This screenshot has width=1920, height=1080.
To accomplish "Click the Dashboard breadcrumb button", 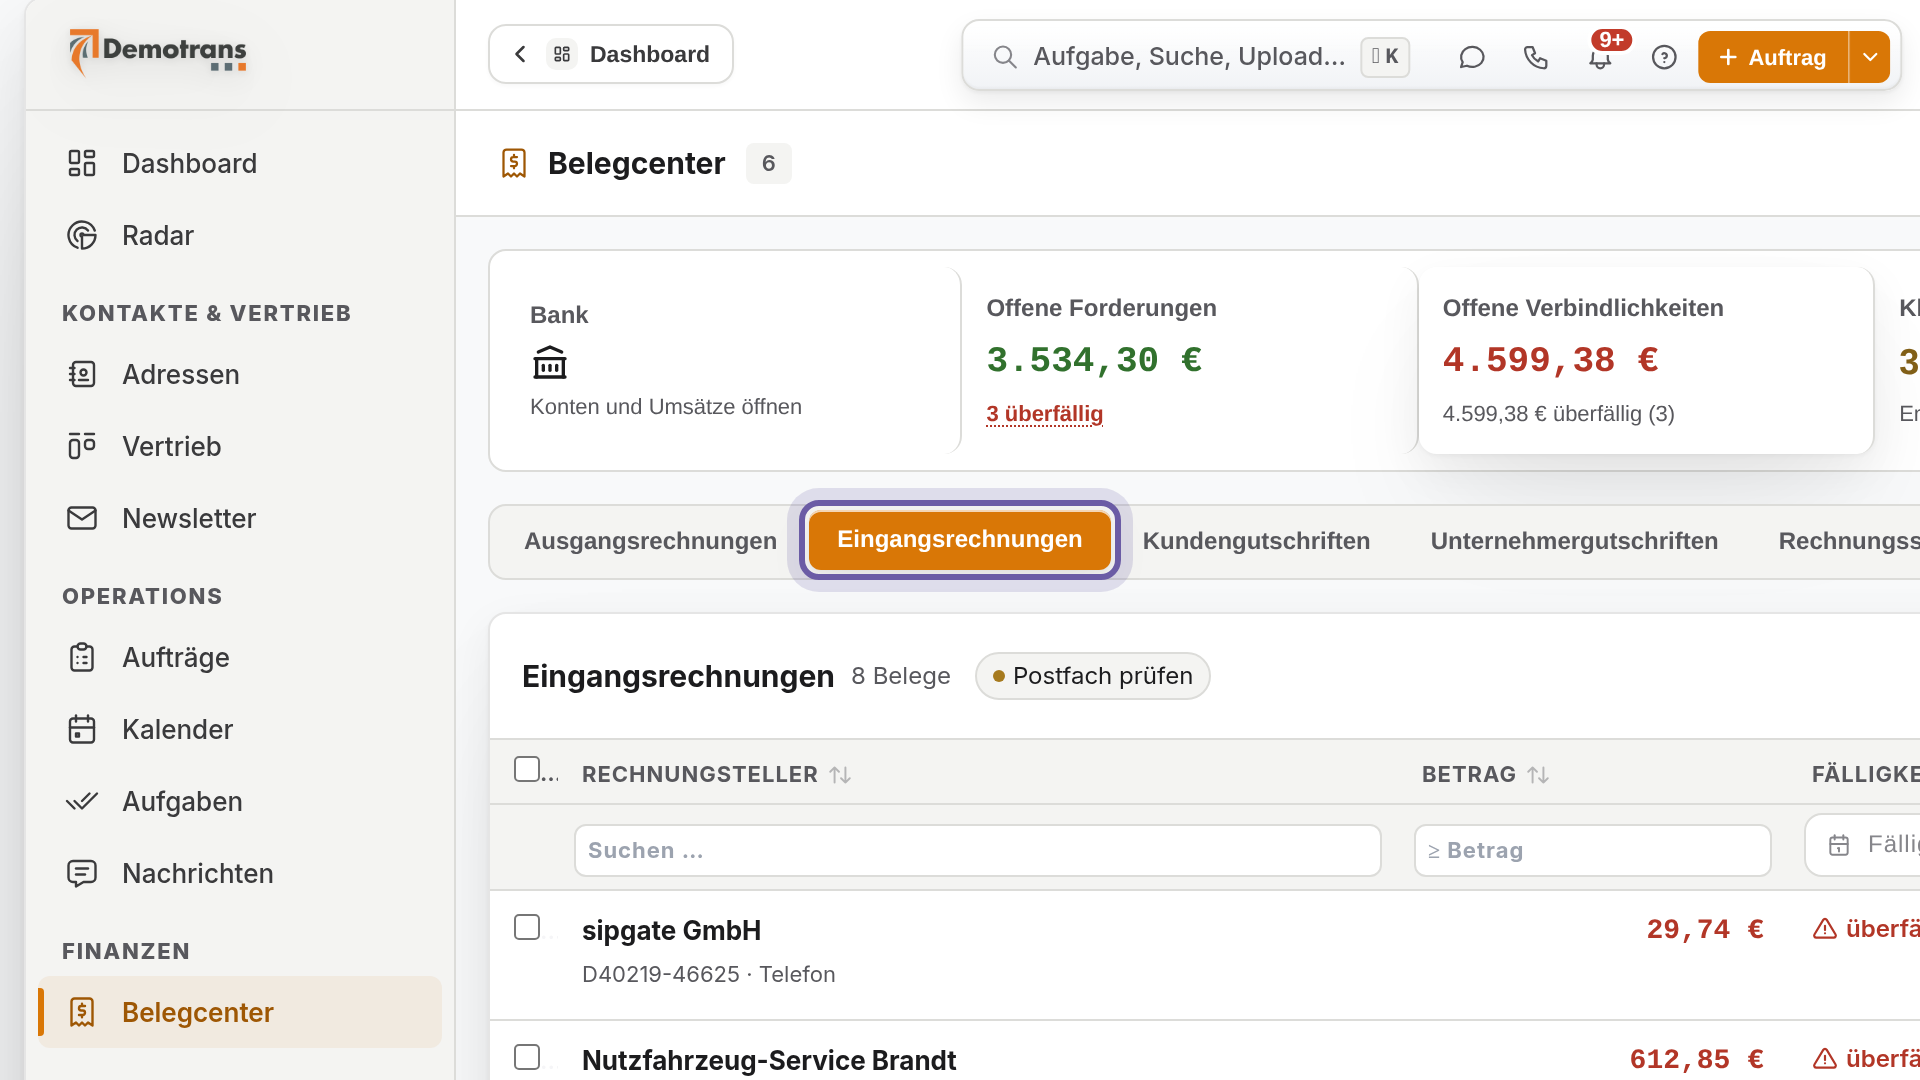I will (611, 54).
